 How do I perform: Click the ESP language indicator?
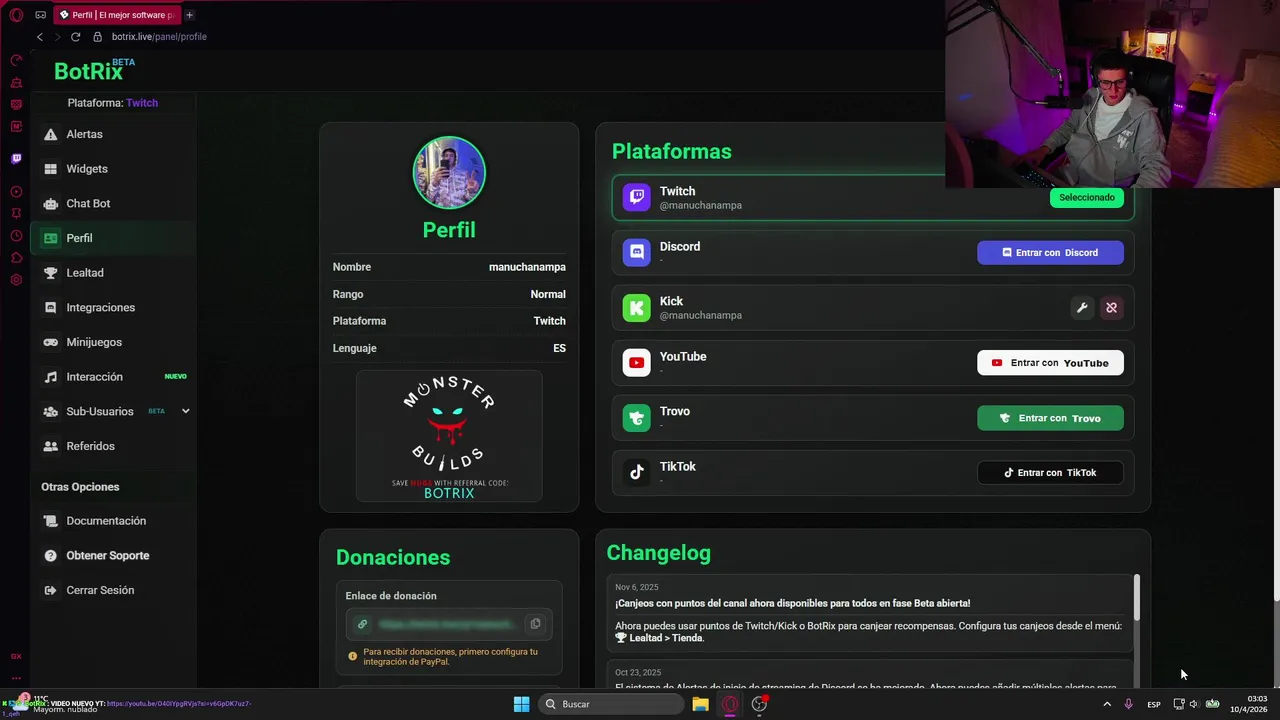(1153, 704)
